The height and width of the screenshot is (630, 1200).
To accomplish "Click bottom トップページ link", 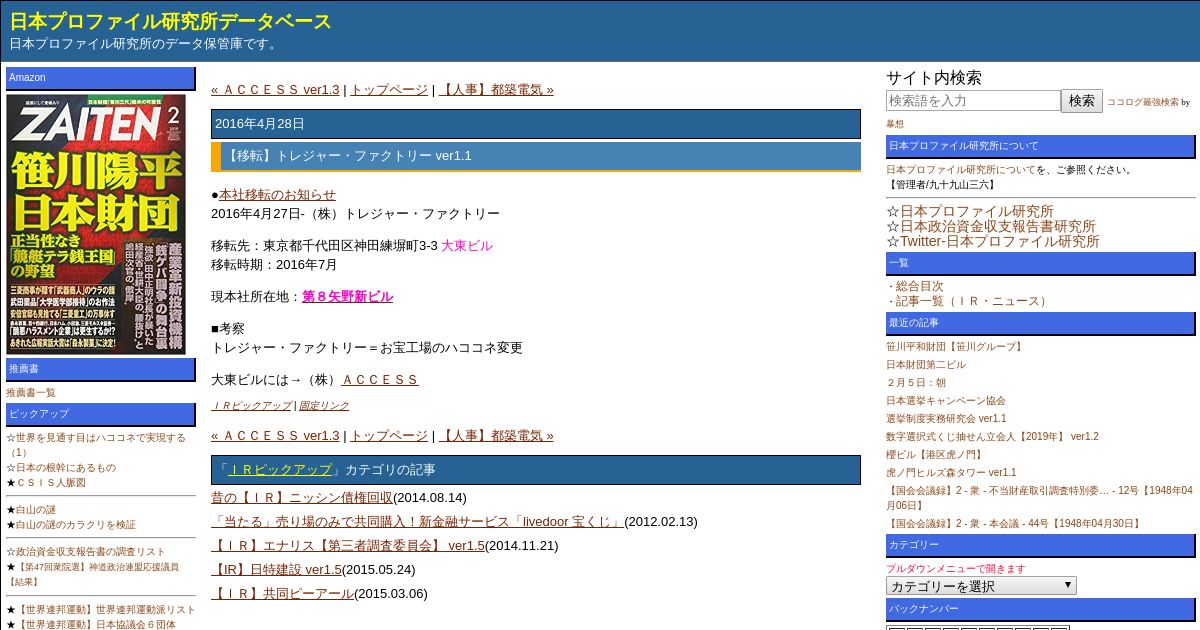I will [x=389, y=435].
